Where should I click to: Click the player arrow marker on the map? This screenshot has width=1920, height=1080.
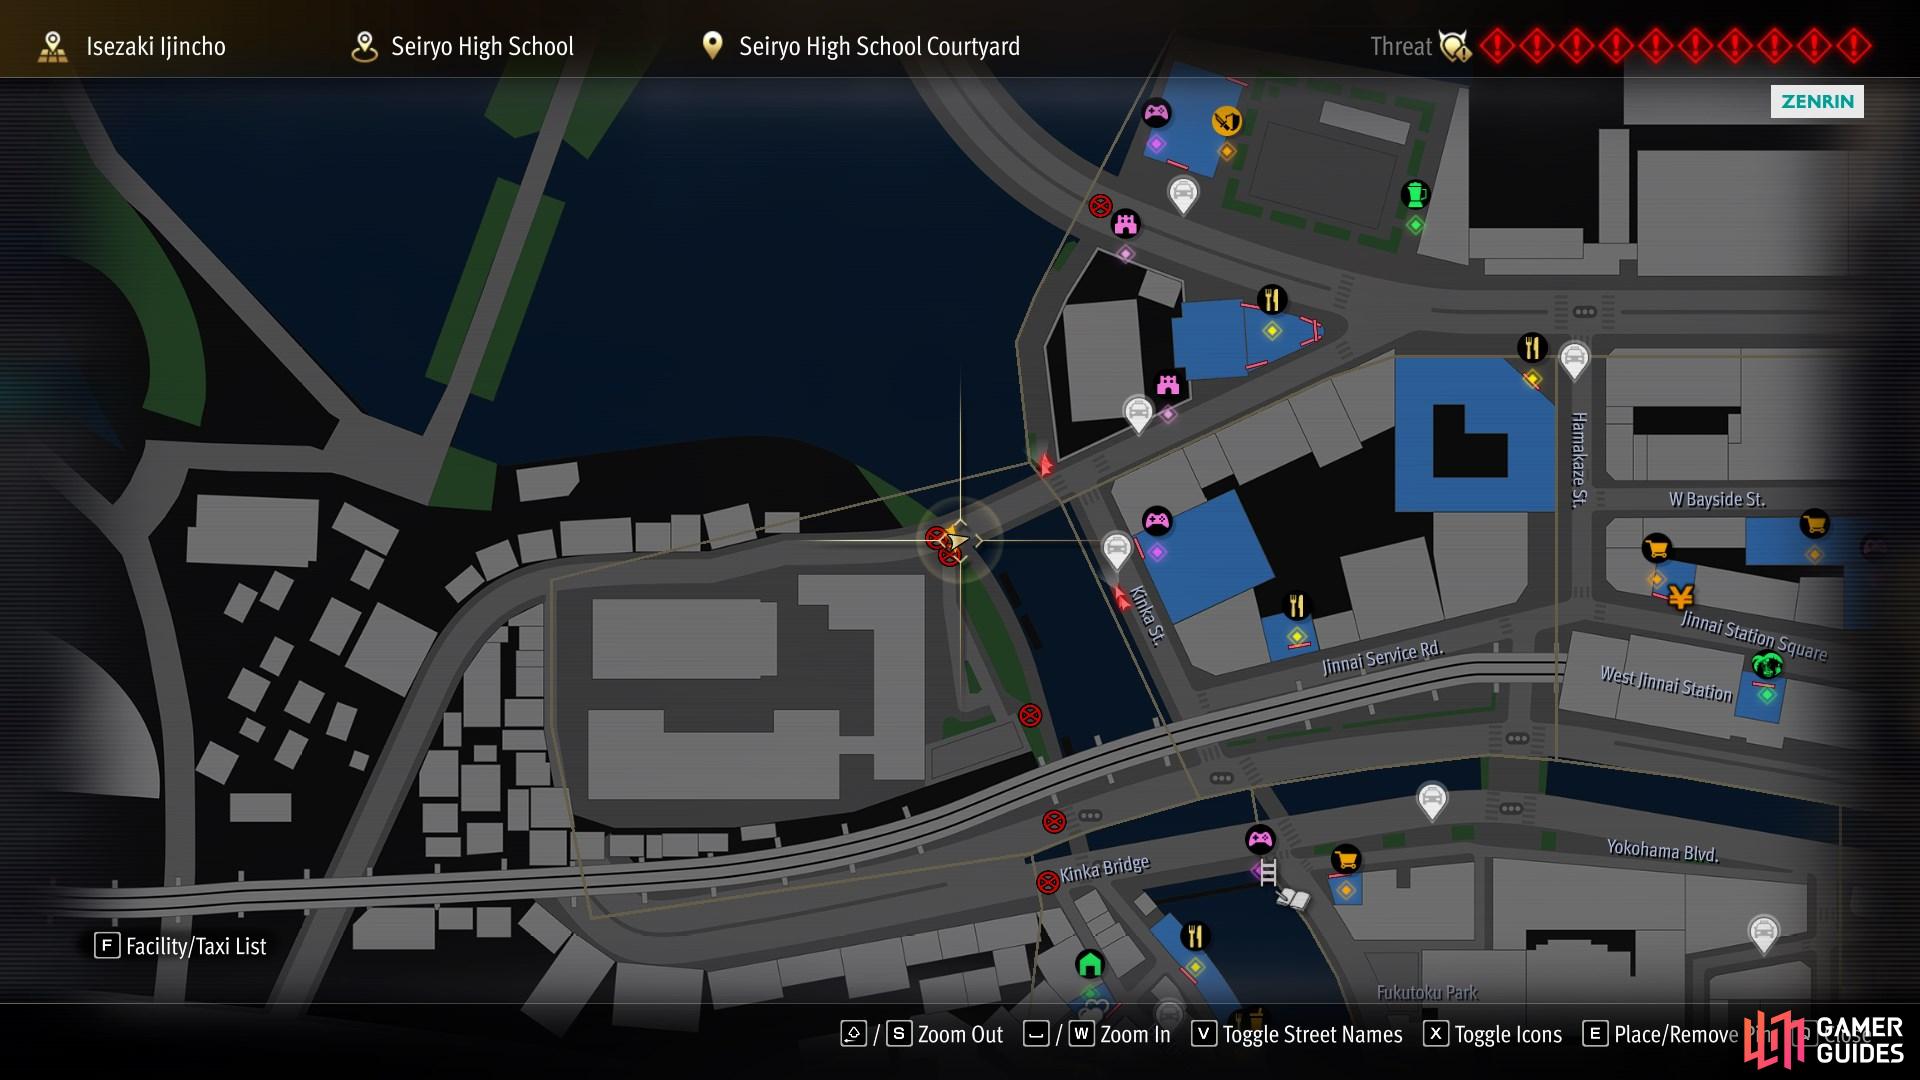tap(957, 541)
